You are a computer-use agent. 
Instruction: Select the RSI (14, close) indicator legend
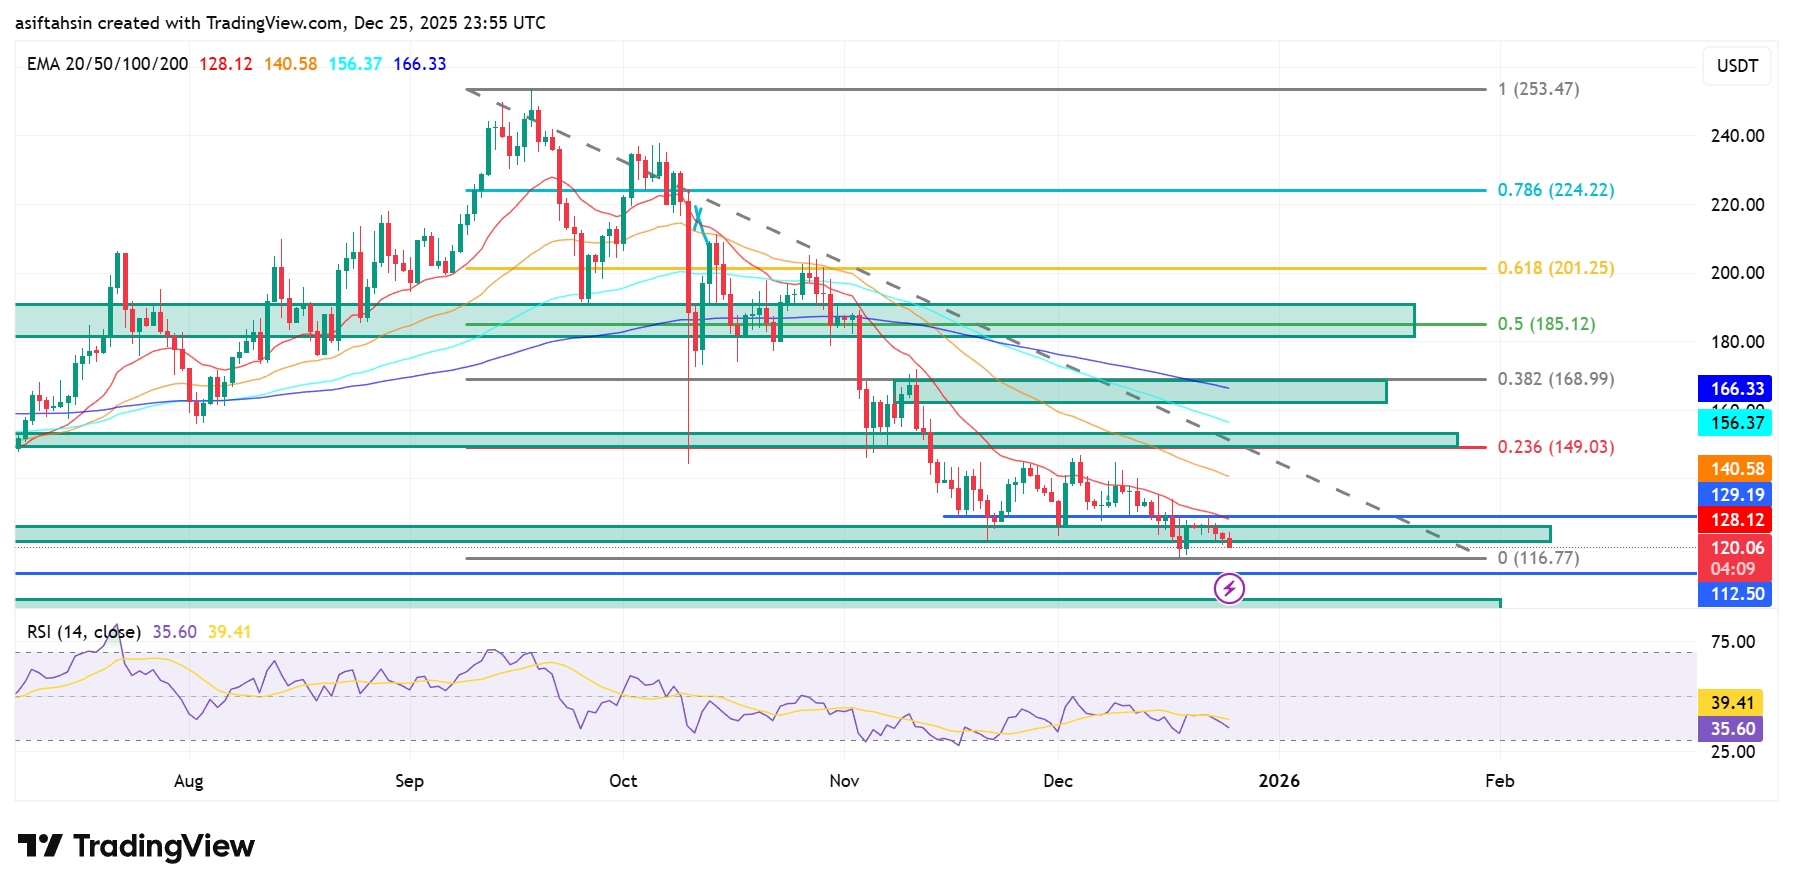(x=84, y=632)
